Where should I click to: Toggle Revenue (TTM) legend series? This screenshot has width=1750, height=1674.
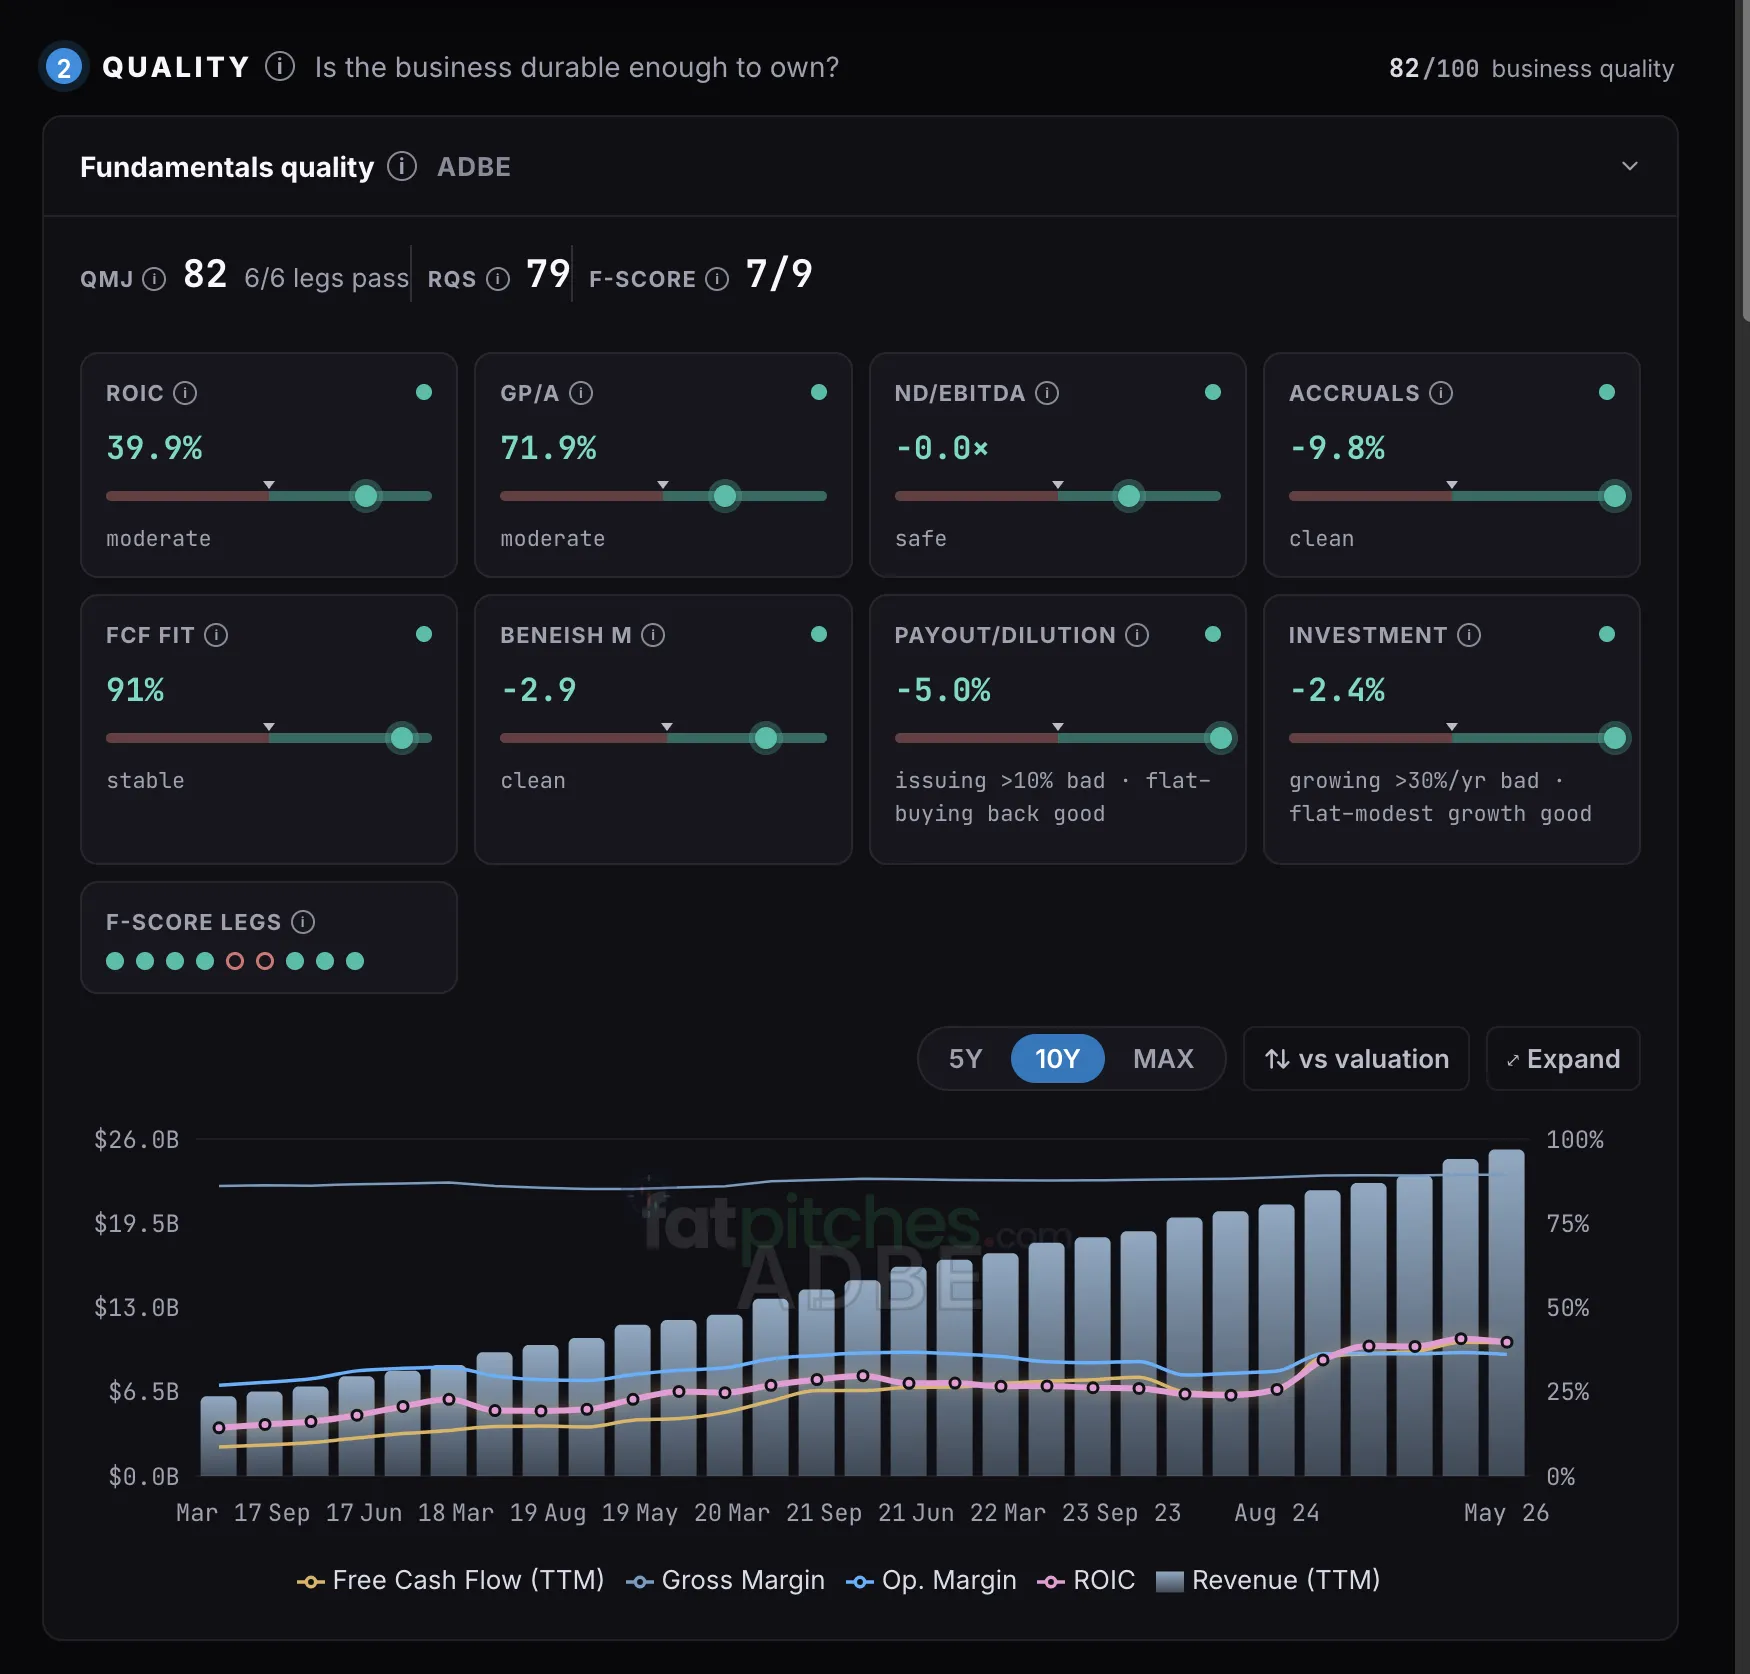(1268, 1580)
